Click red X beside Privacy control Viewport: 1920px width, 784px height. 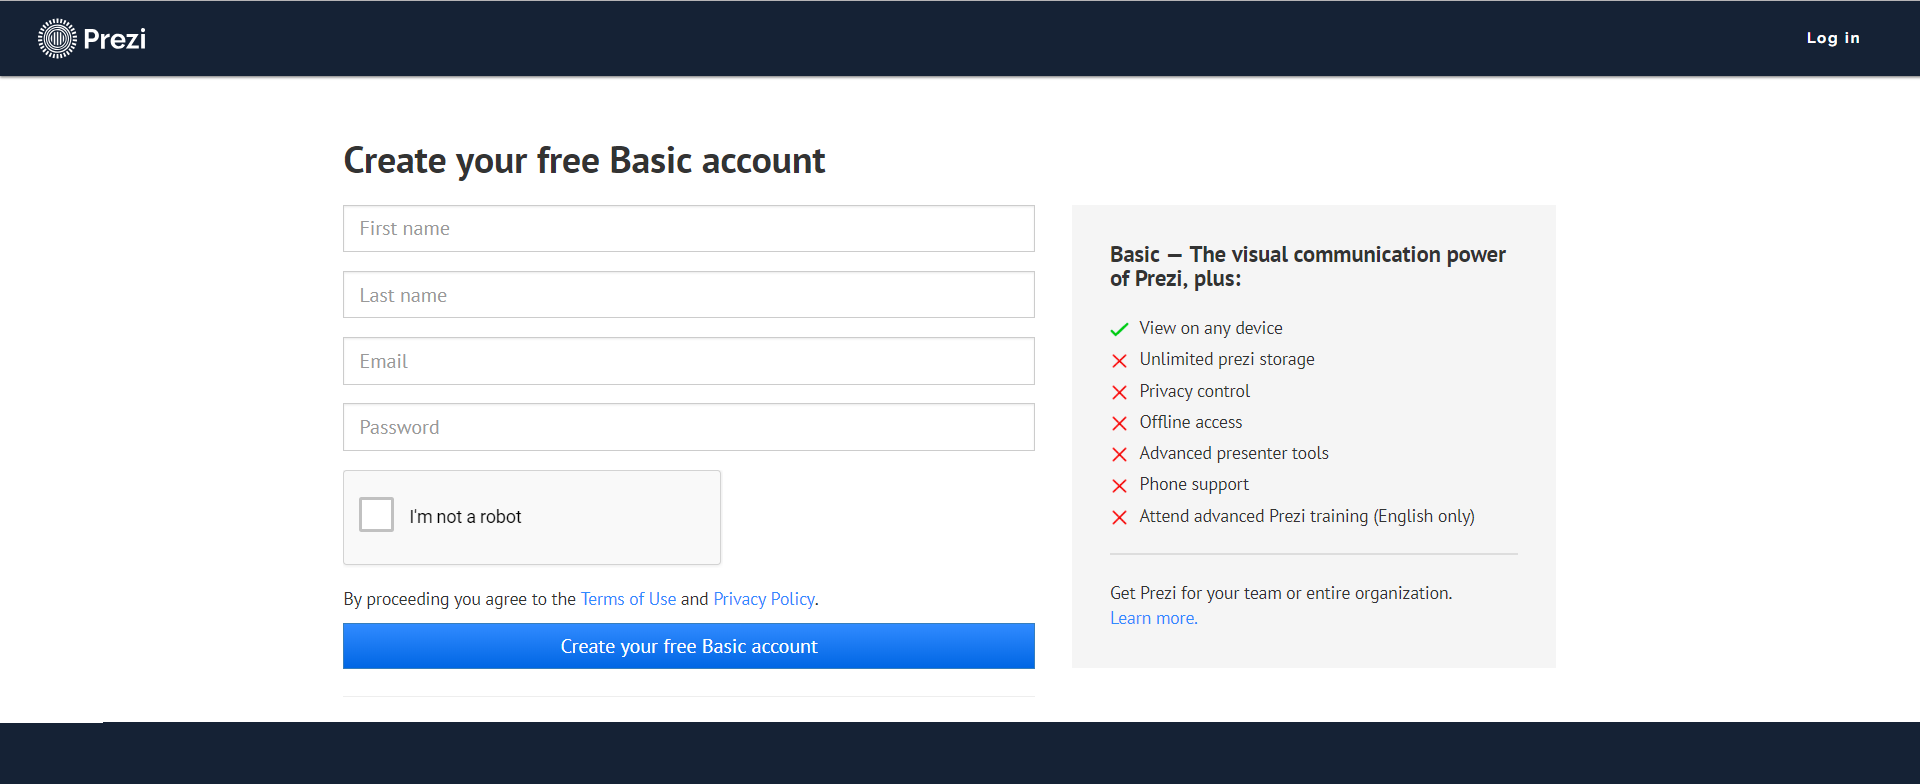1119,392
